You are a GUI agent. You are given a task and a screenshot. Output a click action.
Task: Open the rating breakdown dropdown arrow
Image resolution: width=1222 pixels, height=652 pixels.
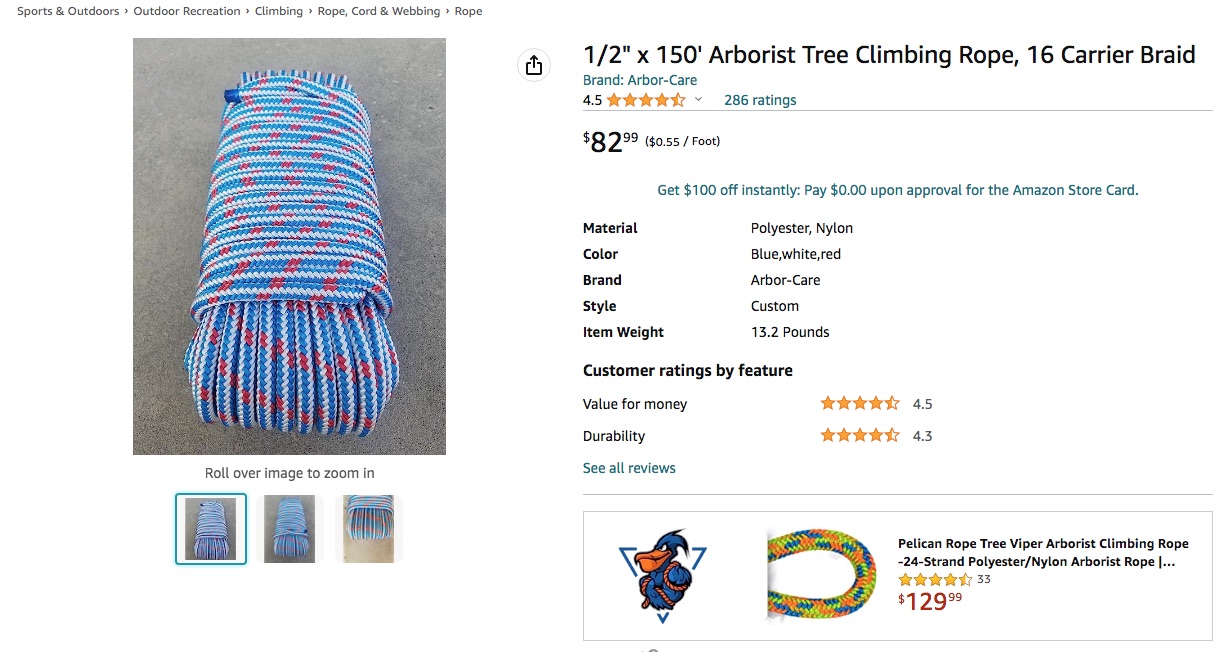pos(698,100)
